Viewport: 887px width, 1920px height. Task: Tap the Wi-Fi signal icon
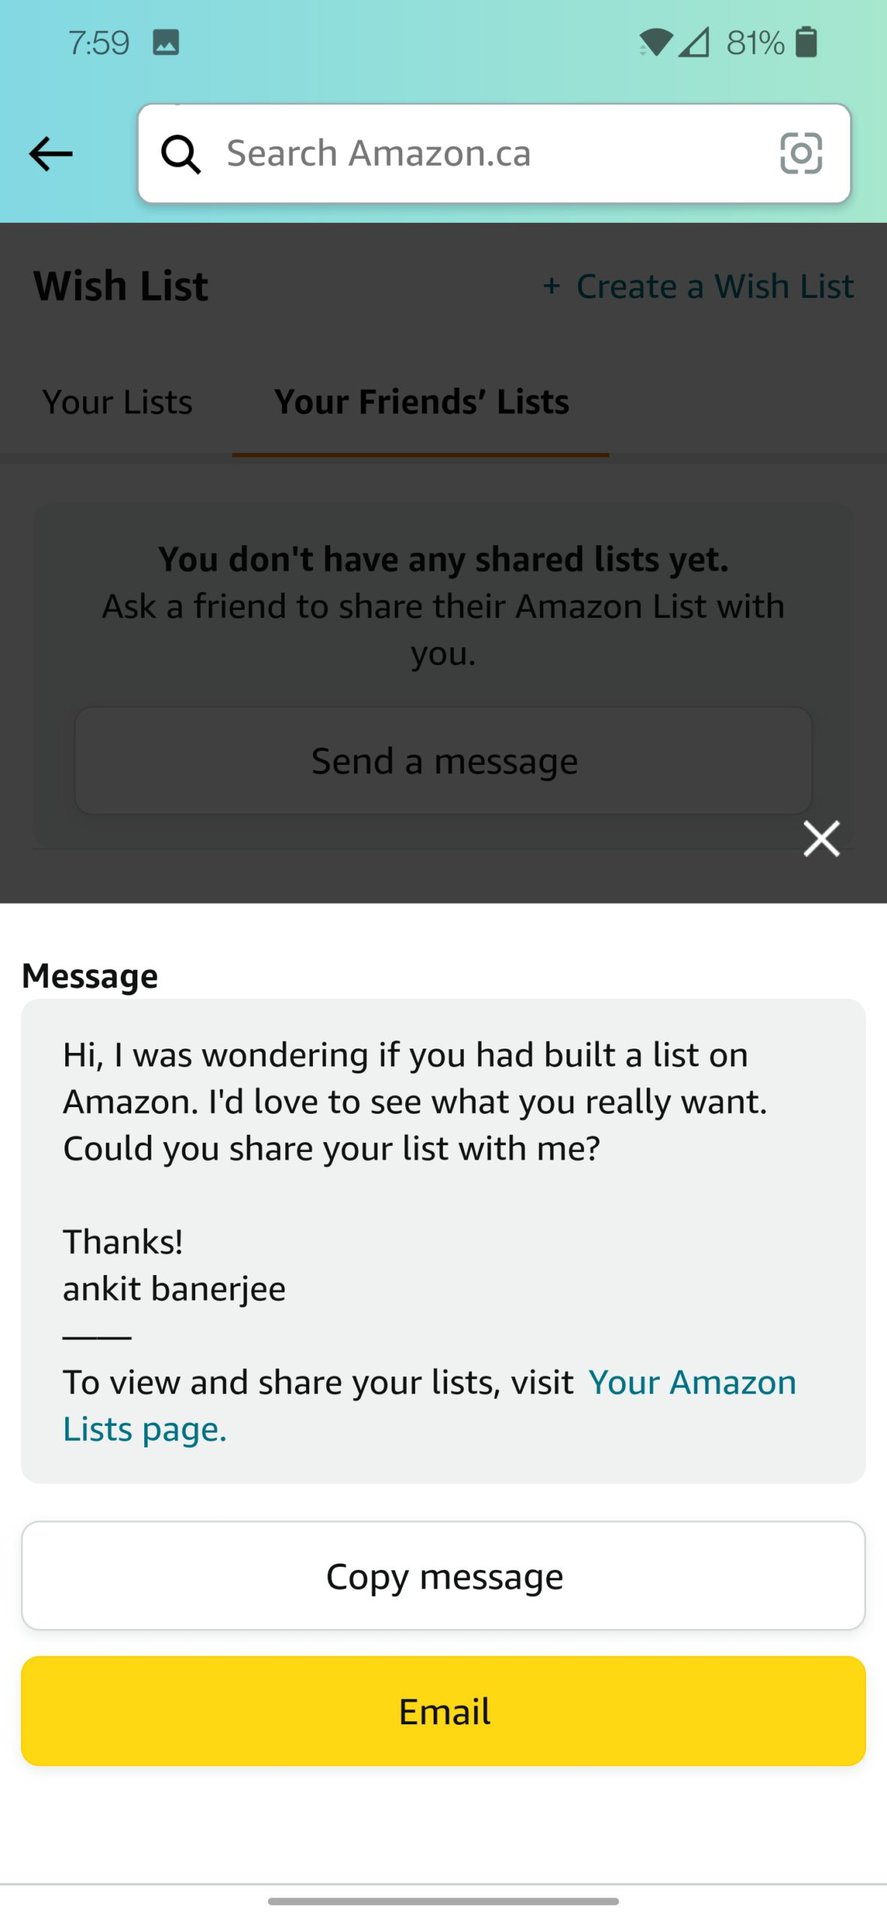point(655,42)
